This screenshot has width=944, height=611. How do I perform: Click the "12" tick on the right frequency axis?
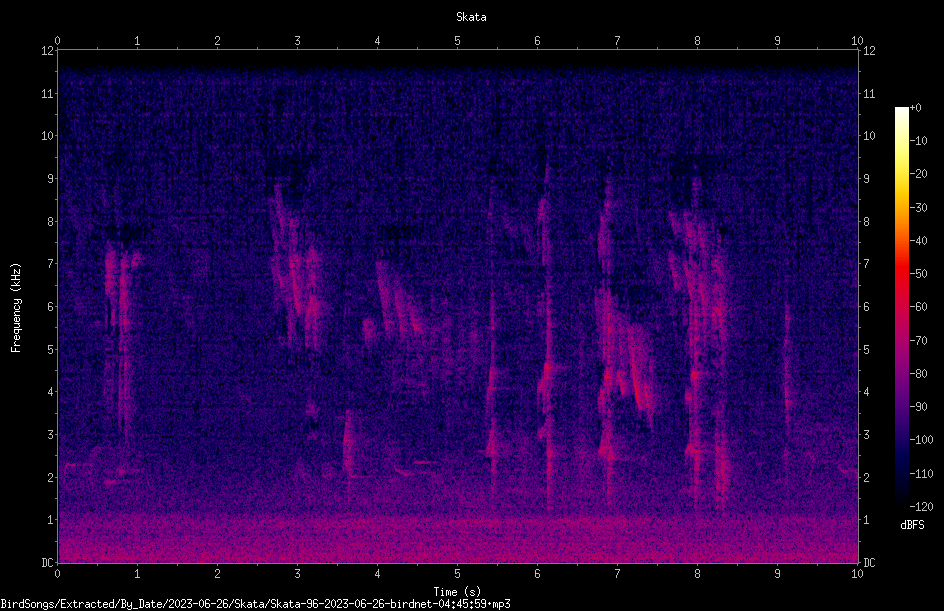[869, 51]
